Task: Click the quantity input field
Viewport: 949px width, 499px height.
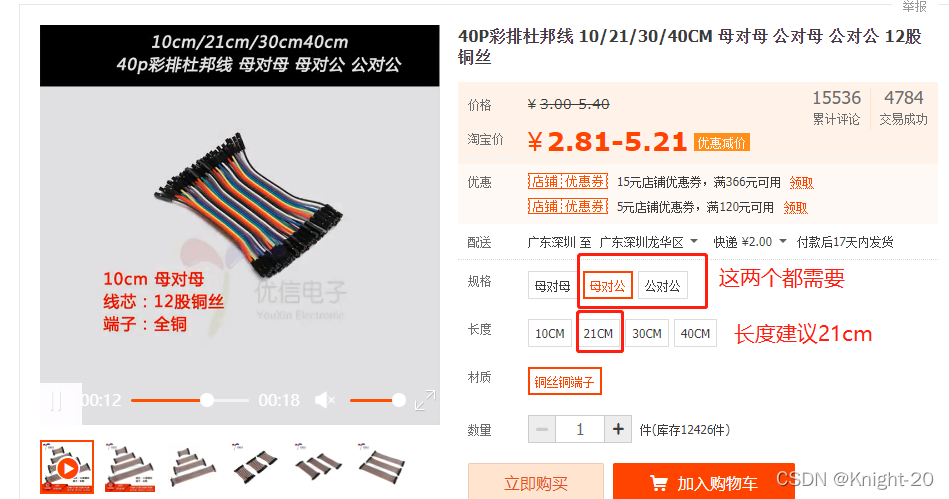Action: click(x=580, y=429)
